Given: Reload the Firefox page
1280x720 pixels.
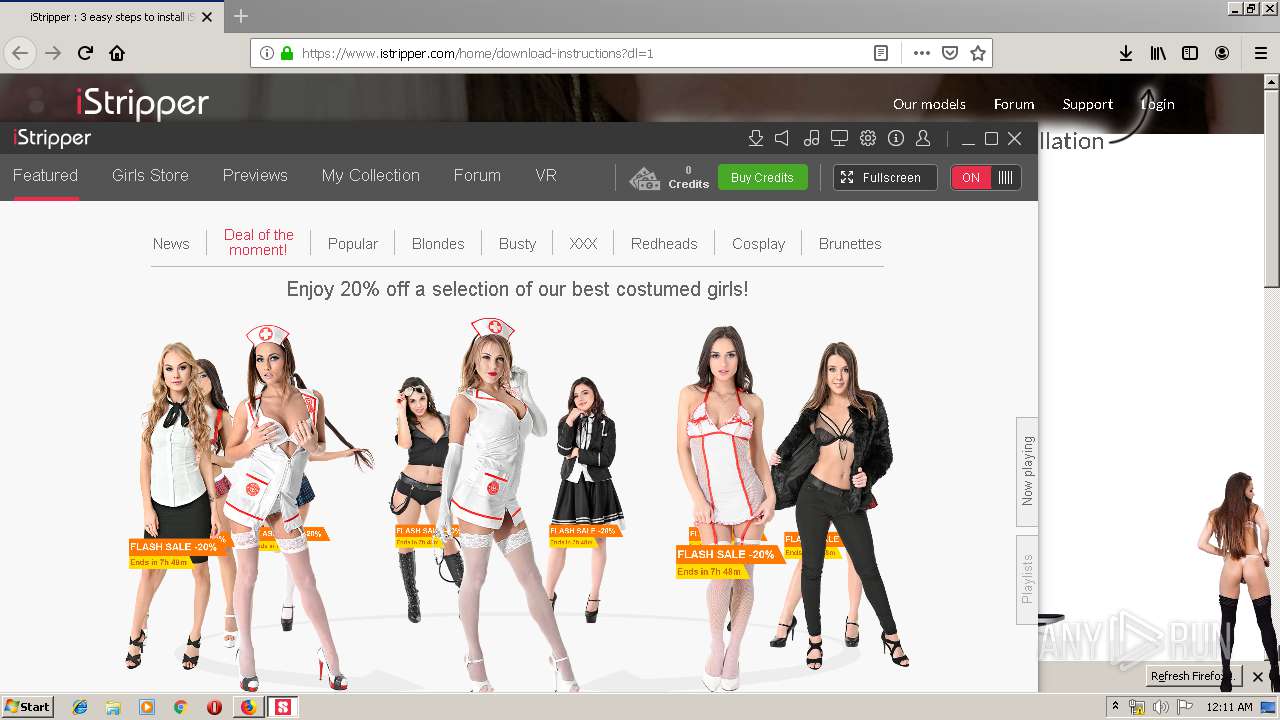Looking at the screenshot, I should coord(85,53).
